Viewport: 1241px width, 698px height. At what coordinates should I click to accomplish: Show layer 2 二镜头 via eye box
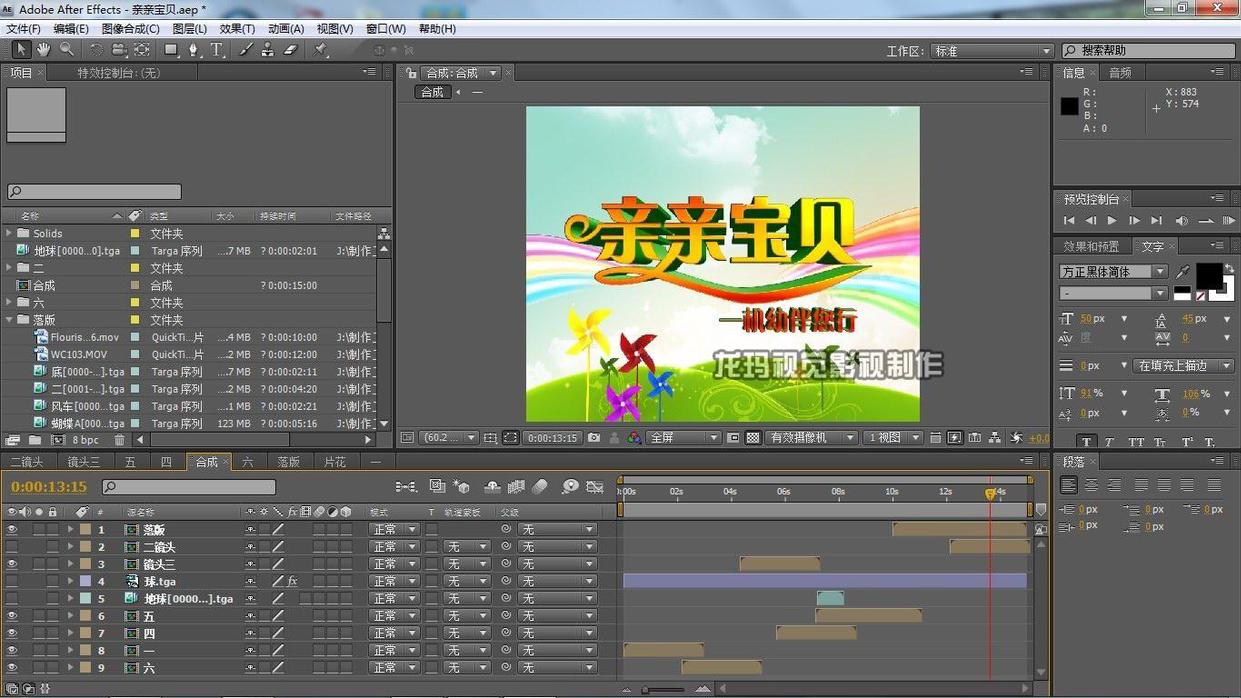click(x=12, y=547)
